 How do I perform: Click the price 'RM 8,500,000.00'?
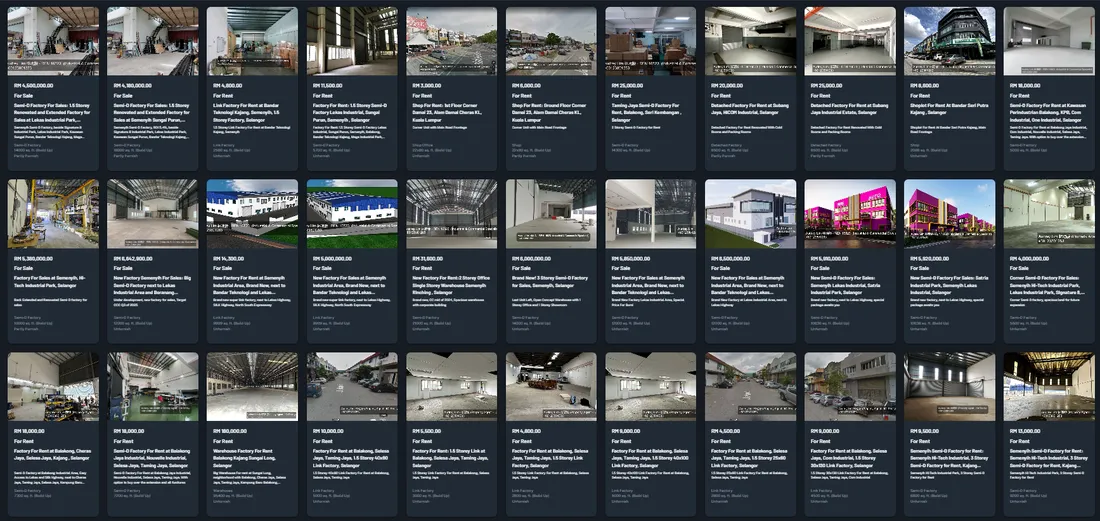pyautogui.click(x=730, y=258)
